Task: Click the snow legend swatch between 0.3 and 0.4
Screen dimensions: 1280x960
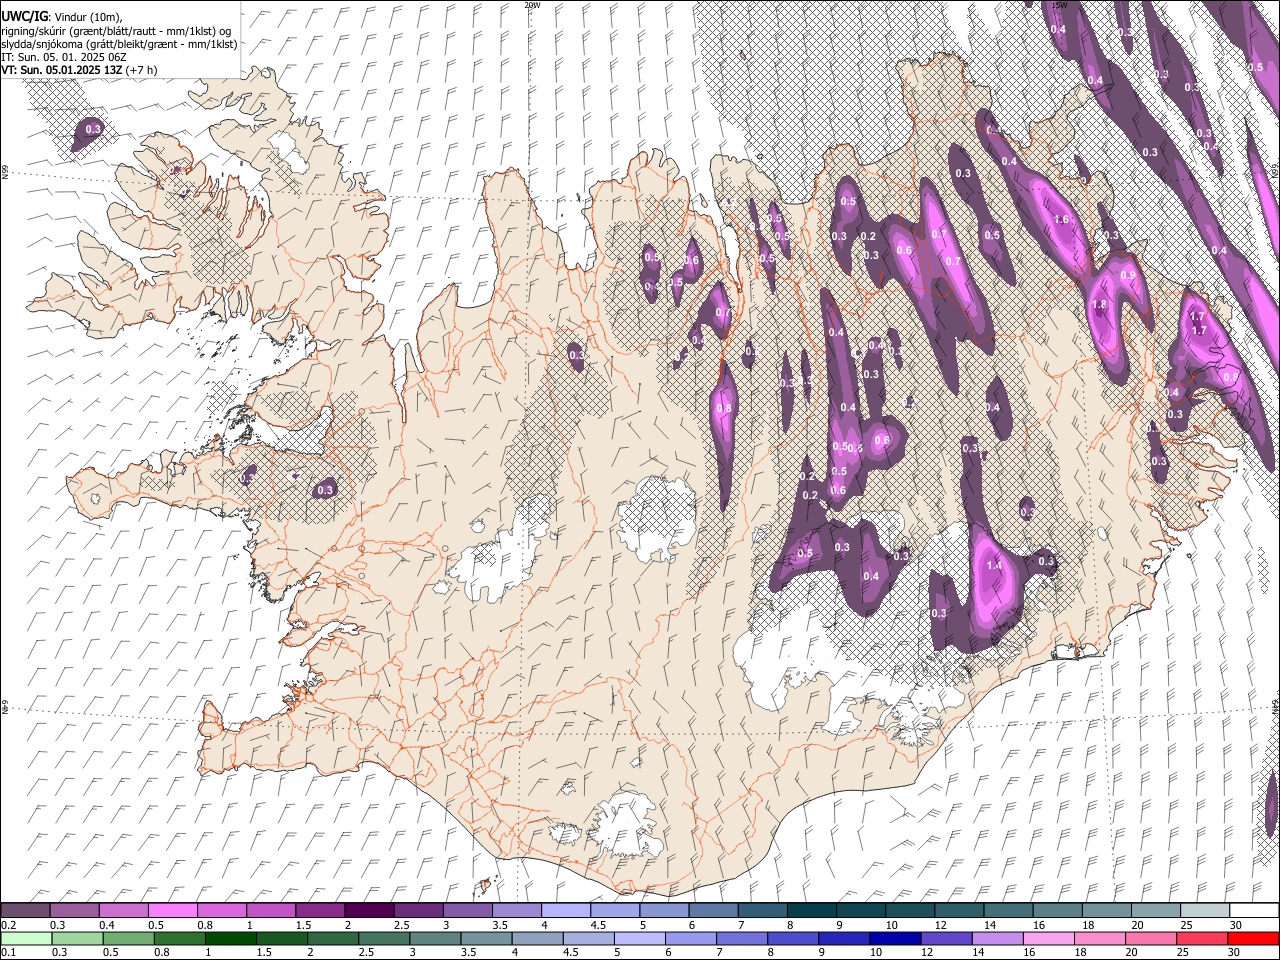Action: coord(74,911)
